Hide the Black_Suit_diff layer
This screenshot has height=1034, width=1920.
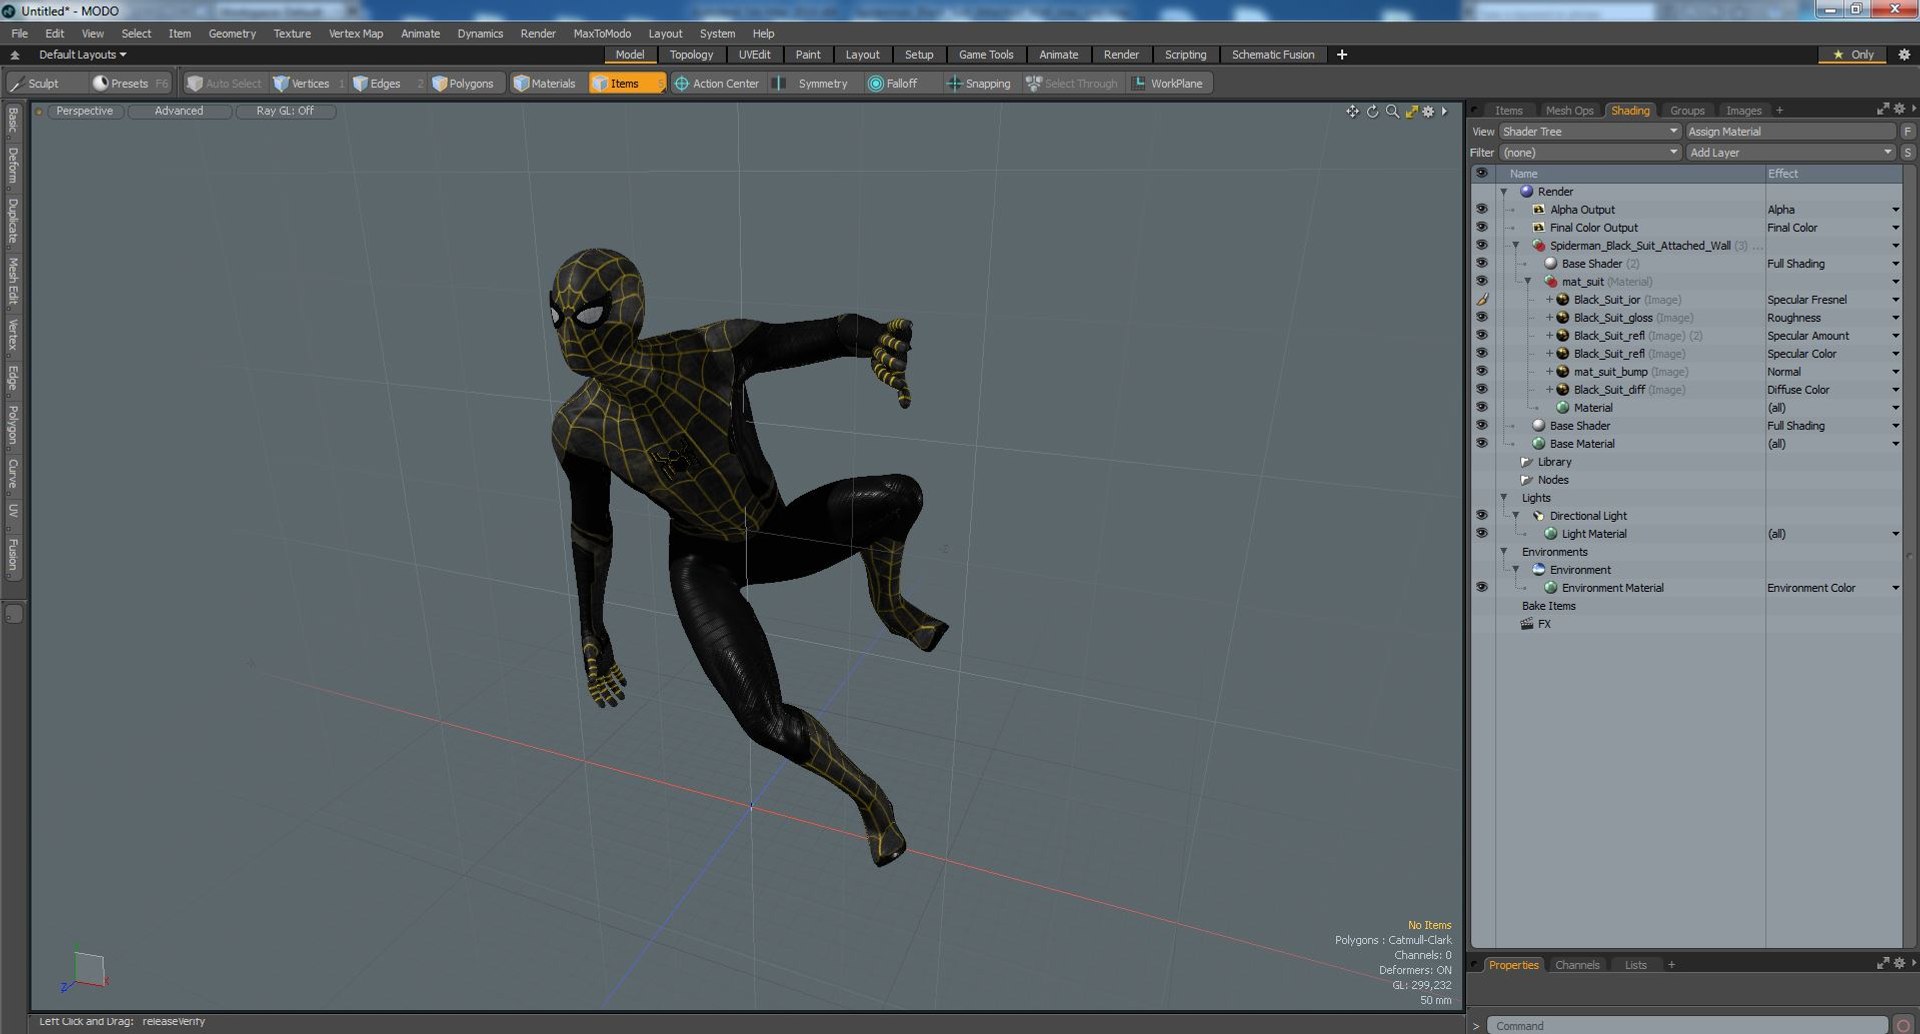1482,389
